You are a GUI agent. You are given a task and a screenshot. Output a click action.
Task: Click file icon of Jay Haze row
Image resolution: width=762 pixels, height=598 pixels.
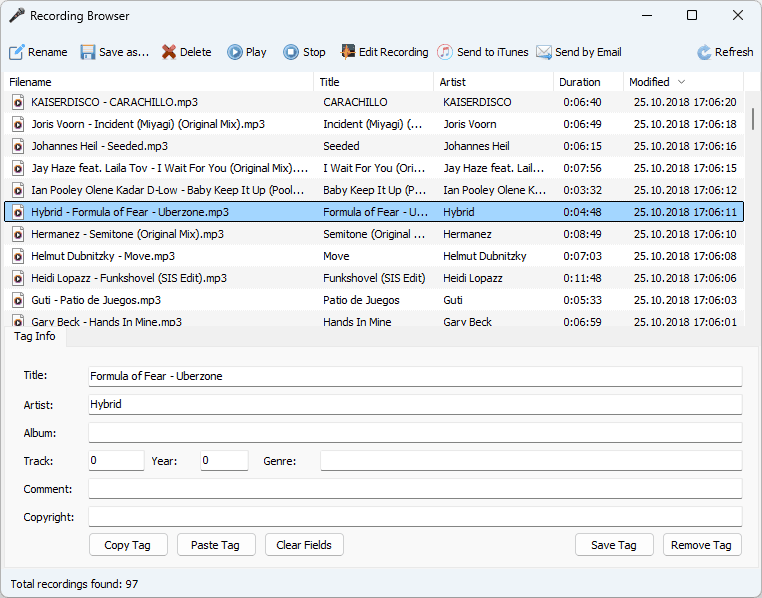(x=18, y=168)
